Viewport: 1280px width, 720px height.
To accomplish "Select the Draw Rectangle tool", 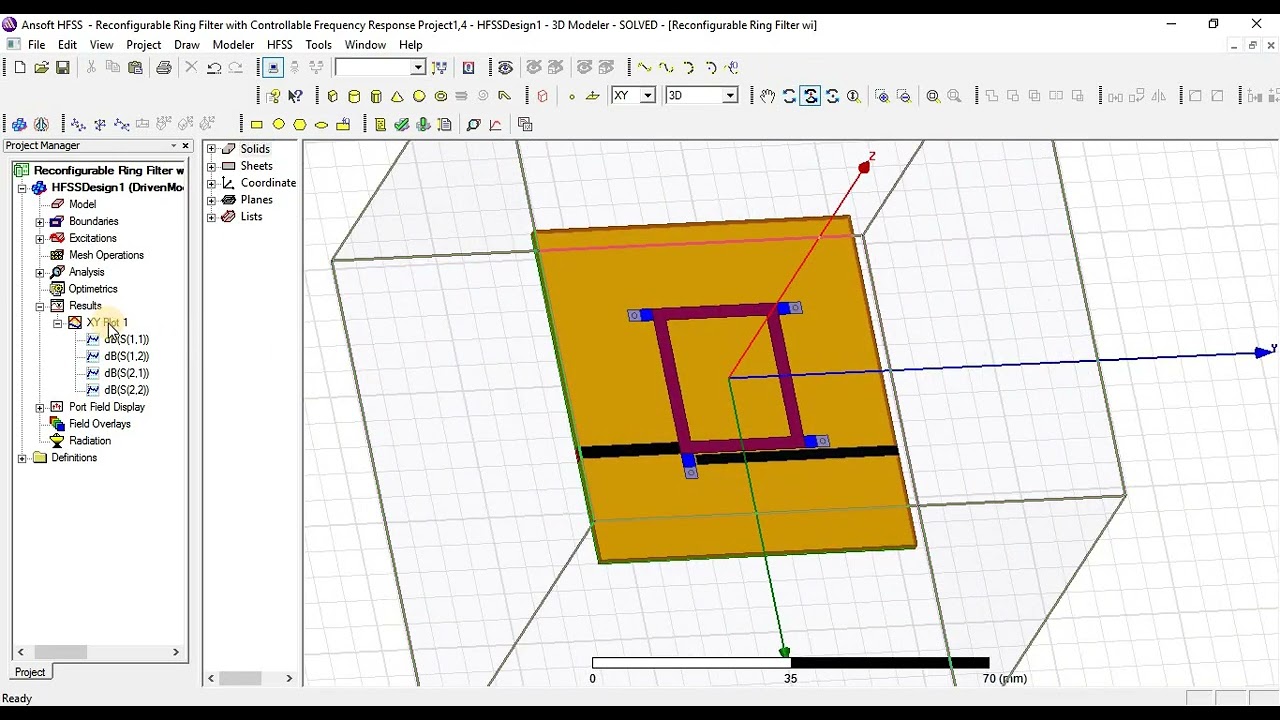I will [x=256, y=125].
